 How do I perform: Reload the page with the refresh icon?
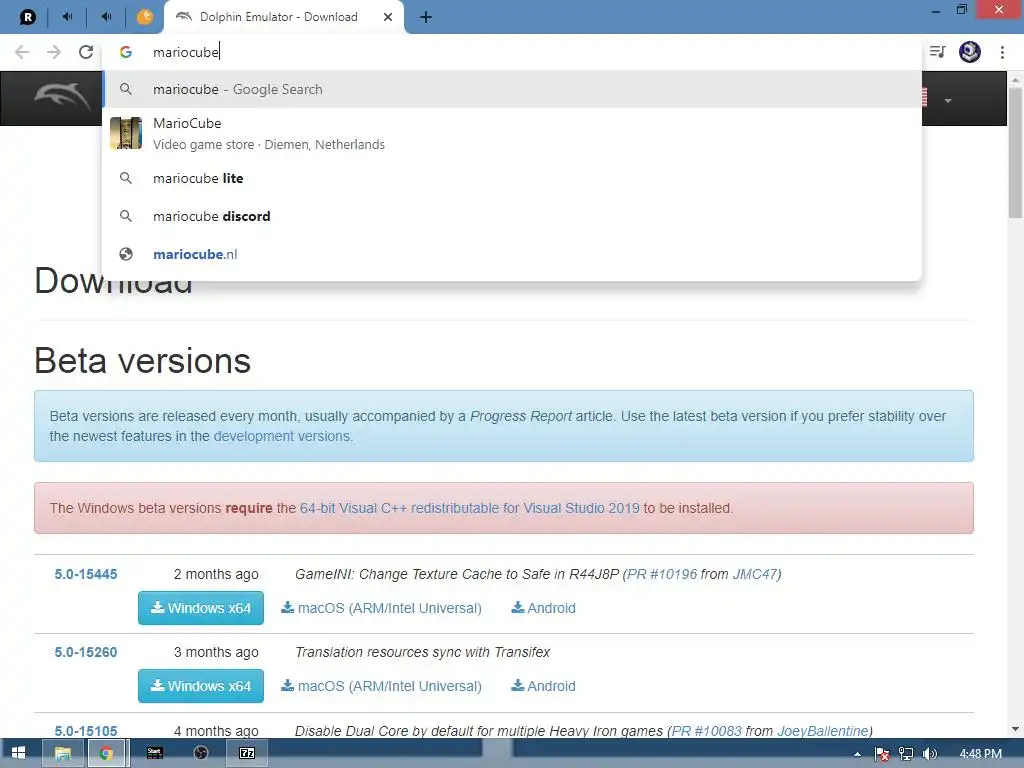pyautogui.click(x=86, y=52)
